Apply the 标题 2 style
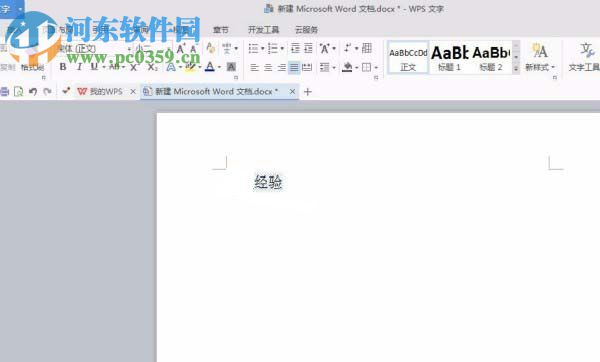Image resolution: width=600 pixels, height=362 pixels. (x=491, y=57)
